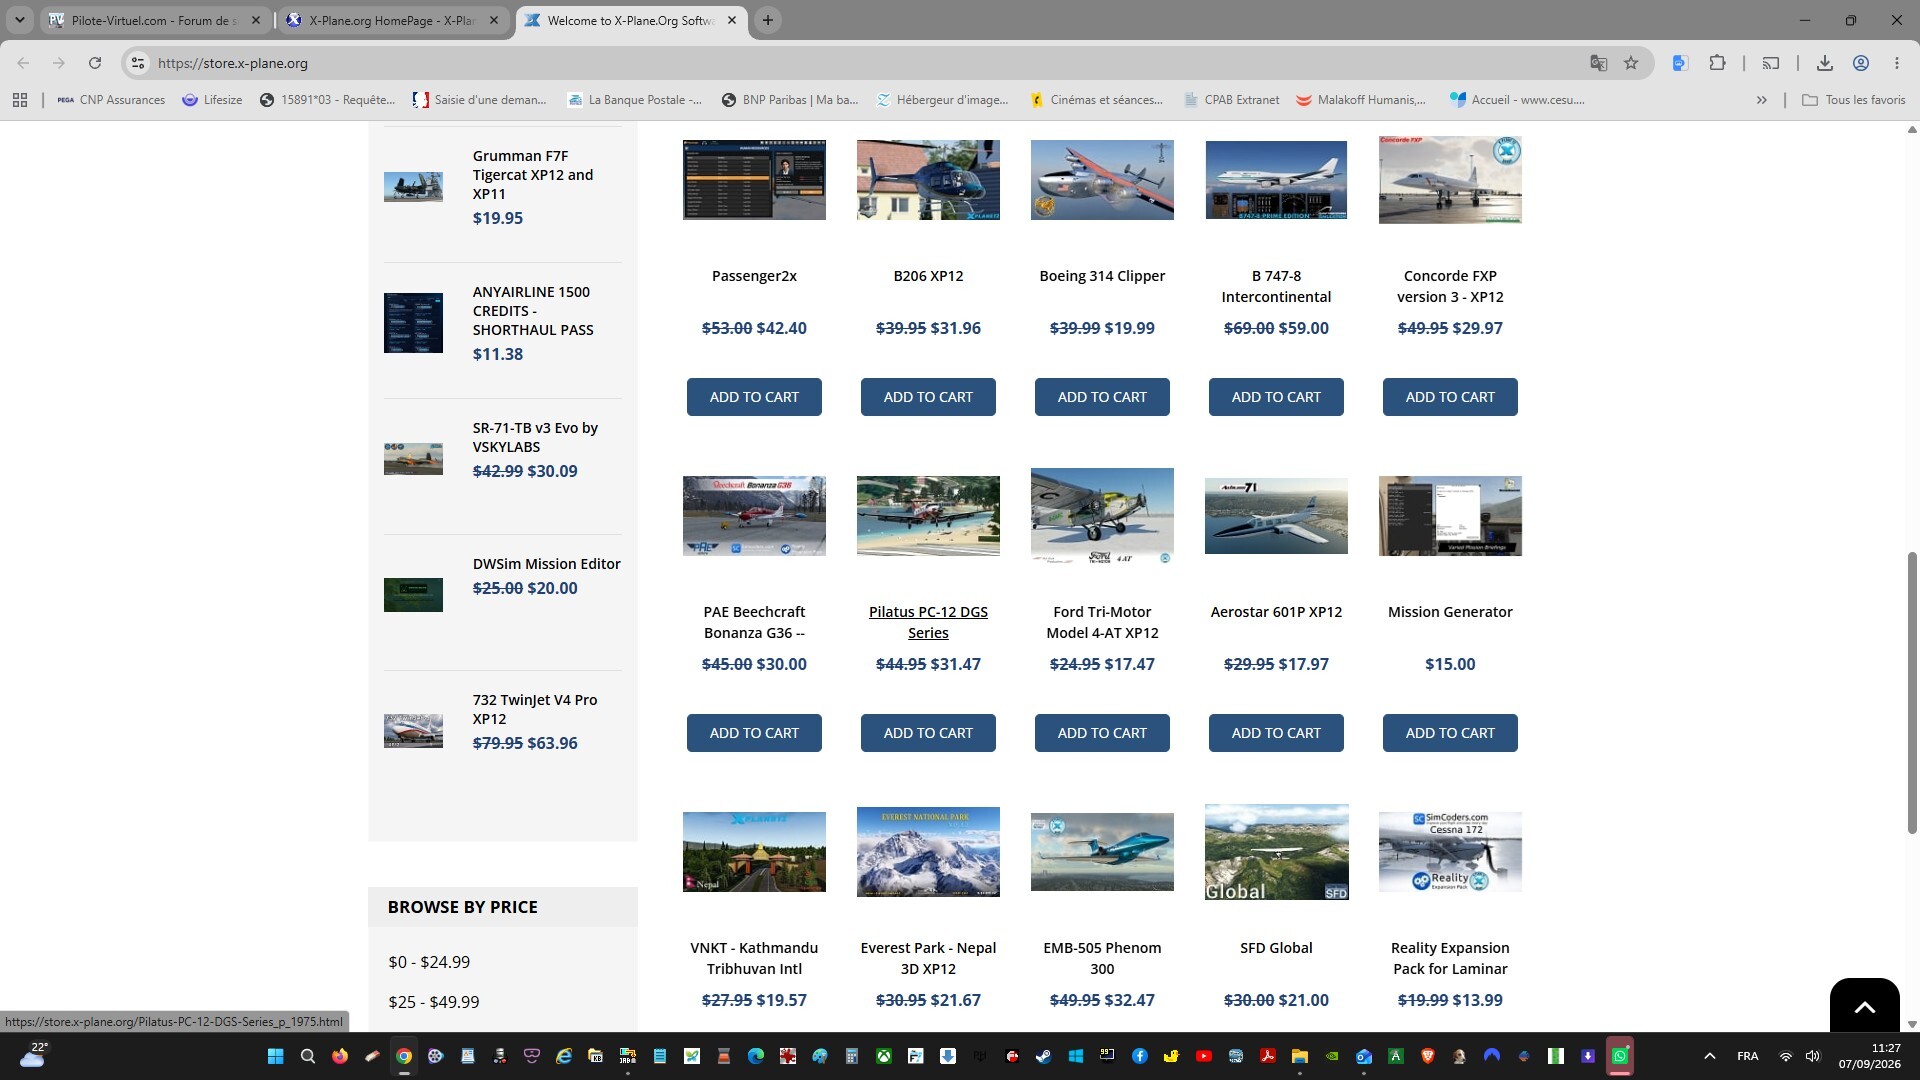Screen dimensions: 1920x1080
Task: Open the Reality Expansion Pack thumbnail
Action: [x=1450, y=852]
